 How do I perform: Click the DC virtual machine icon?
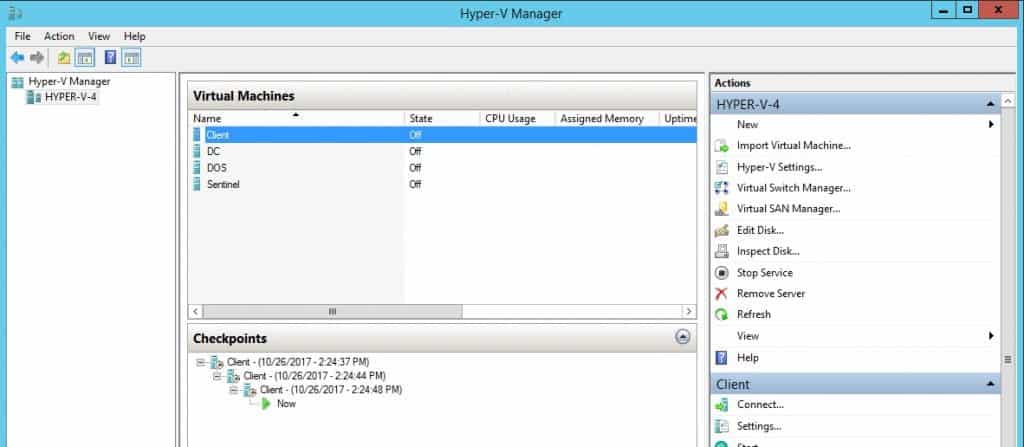(197, 151)
